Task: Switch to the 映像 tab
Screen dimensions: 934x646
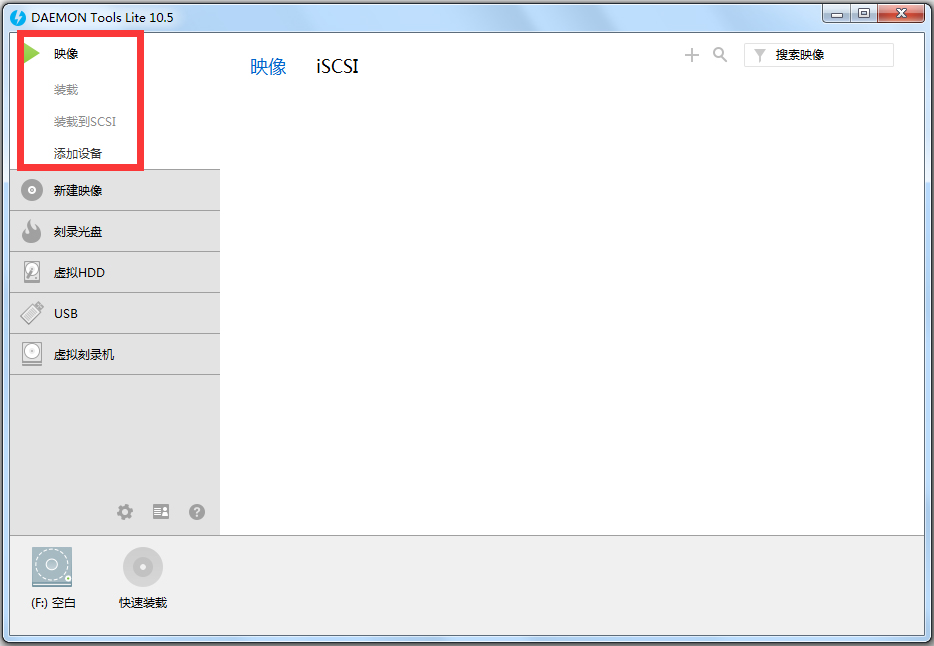Action: click(x=268, y=67)
